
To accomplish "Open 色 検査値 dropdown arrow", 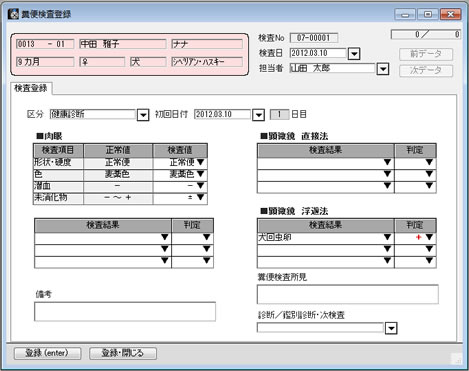I will 201,174.
